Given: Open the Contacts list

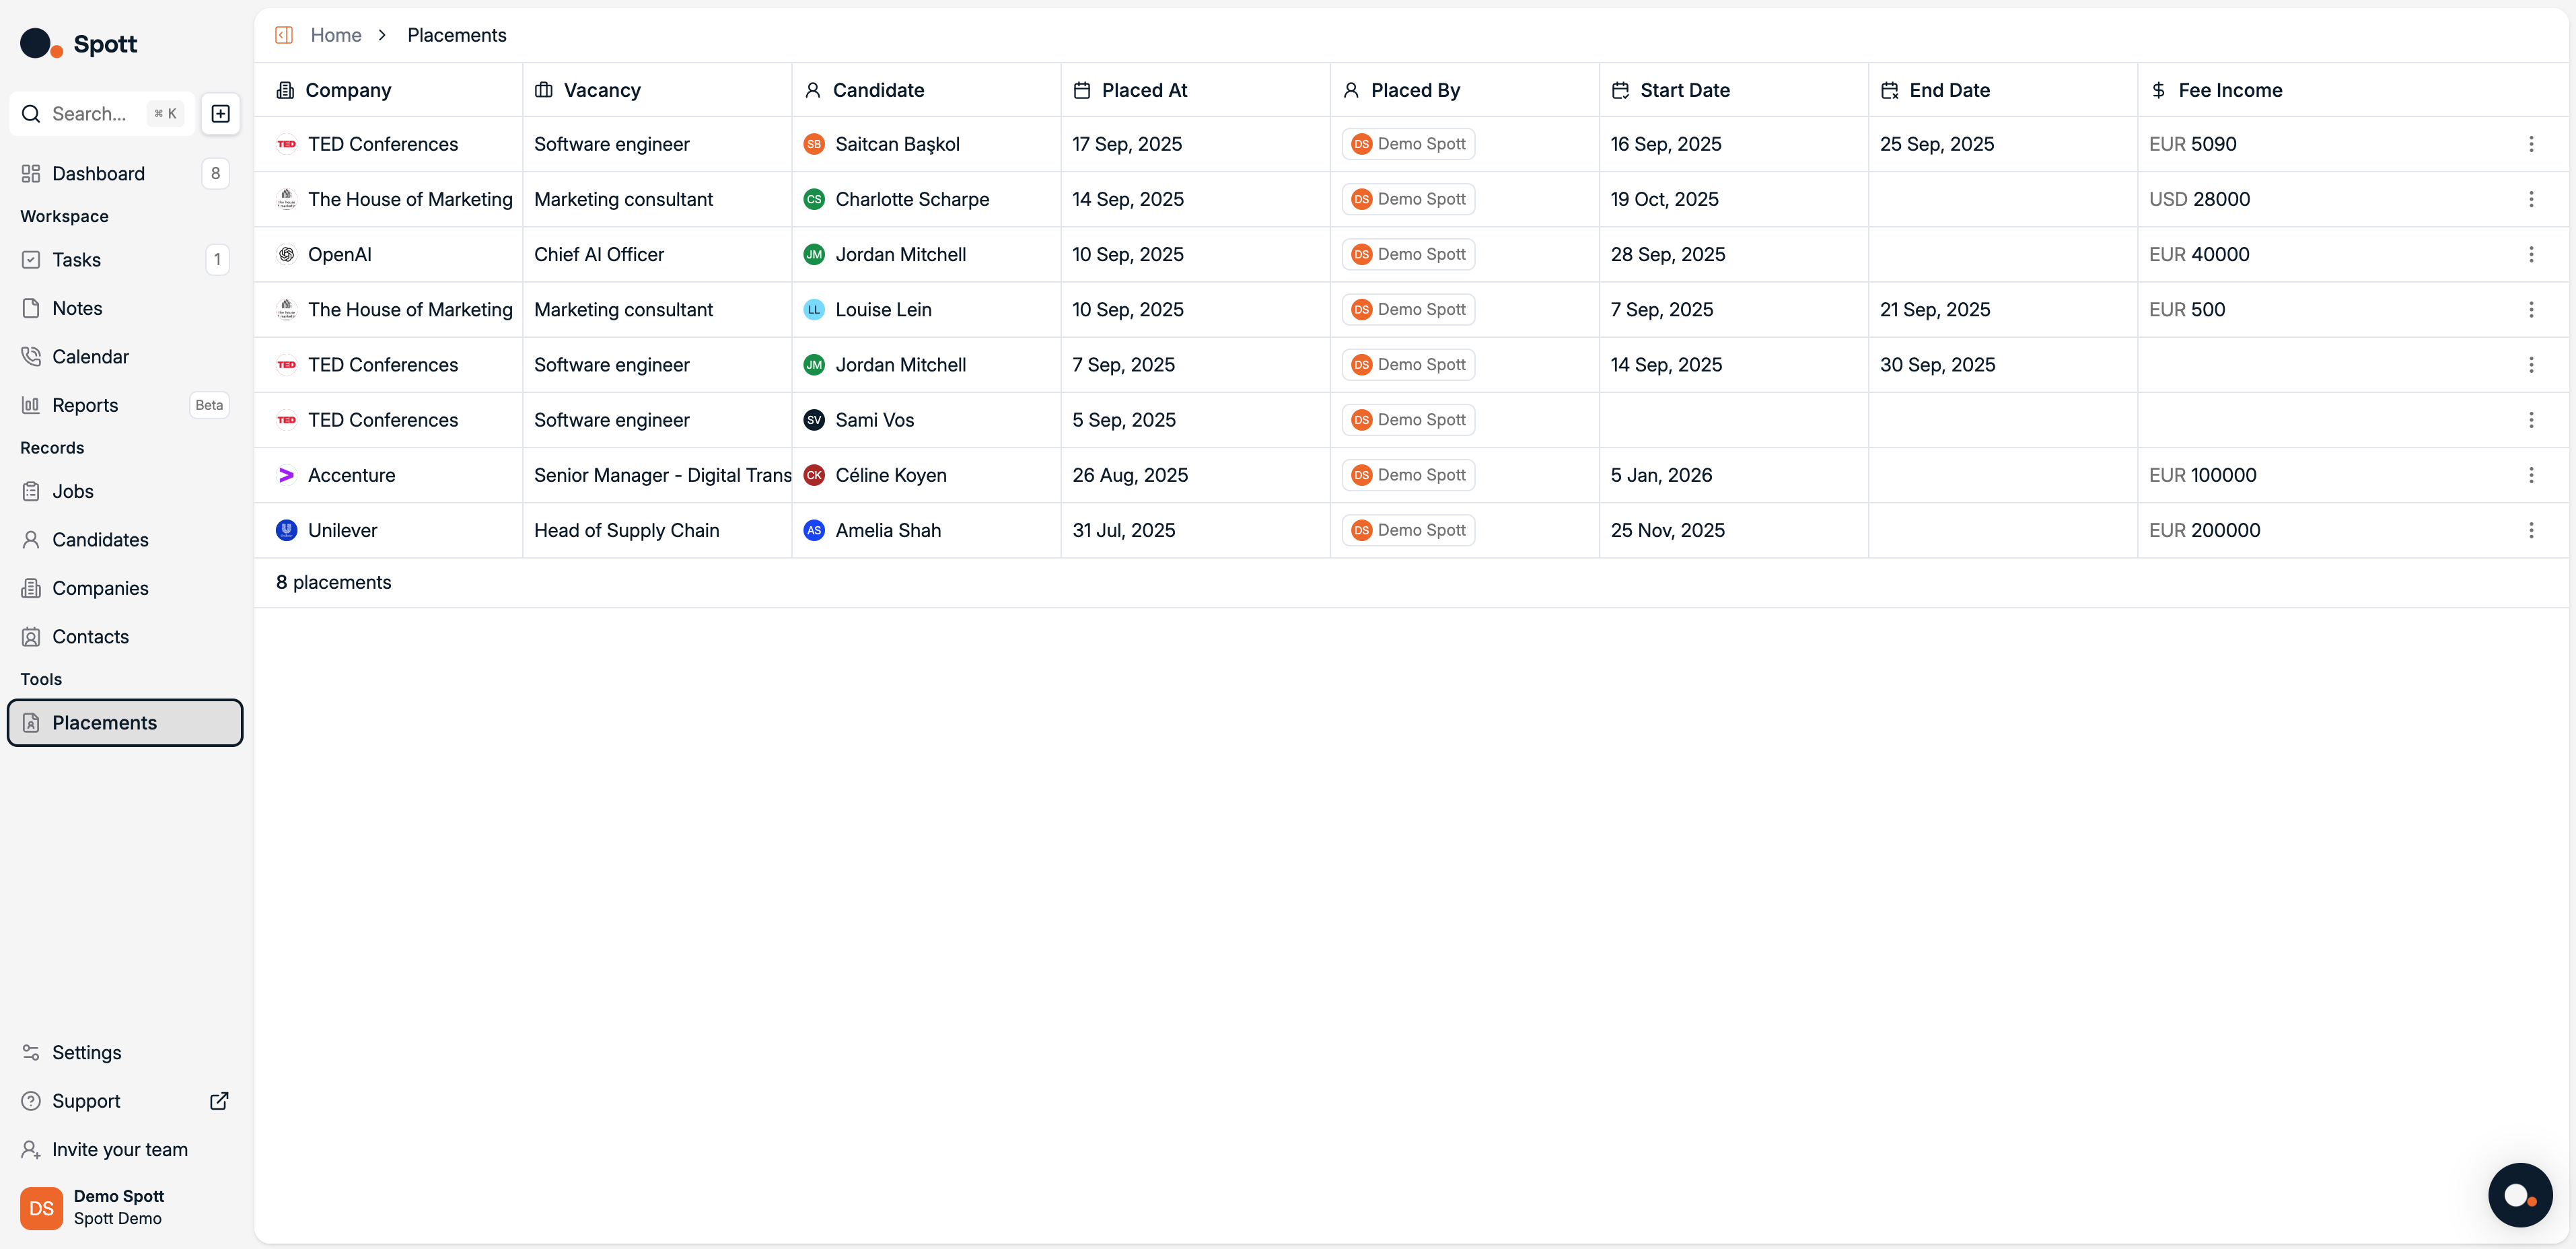Looking at the screenshot, I should coord(124,637).
